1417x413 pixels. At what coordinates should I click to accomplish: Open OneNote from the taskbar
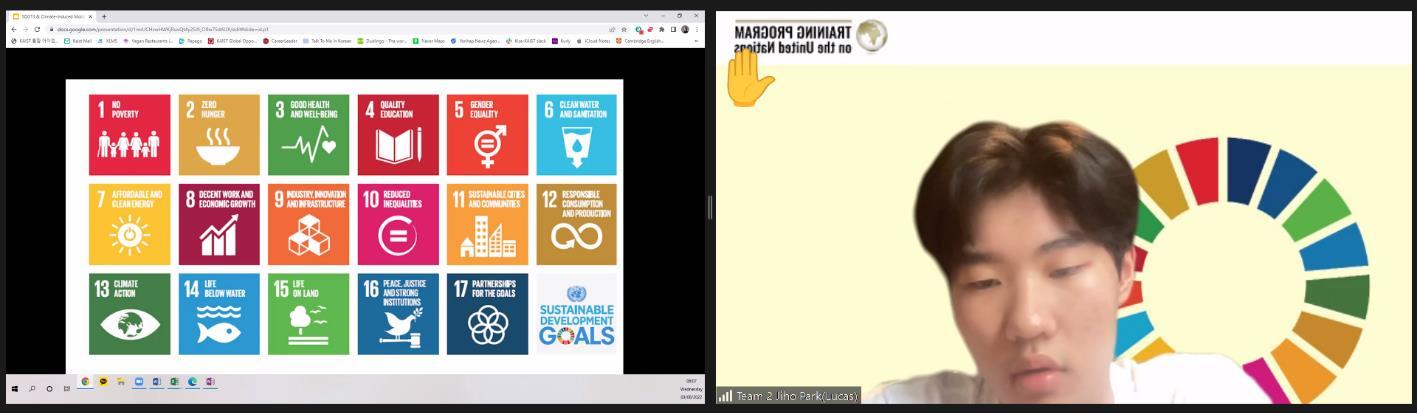pos(210,381)
